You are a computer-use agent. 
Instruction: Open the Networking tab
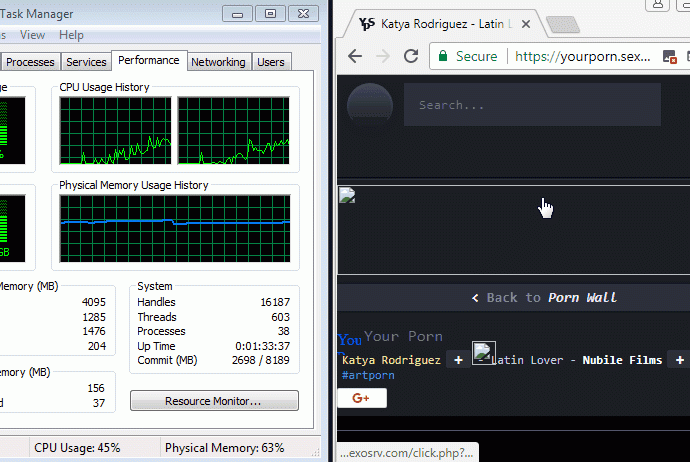(x=218, y=62)
